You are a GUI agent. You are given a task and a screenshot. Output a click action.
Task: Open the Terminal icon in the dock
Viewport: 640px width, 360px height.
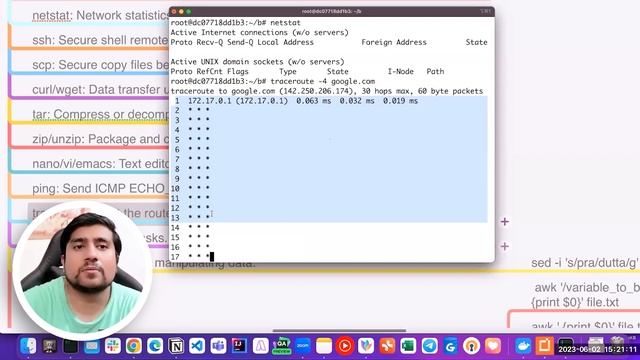[71, 346]
